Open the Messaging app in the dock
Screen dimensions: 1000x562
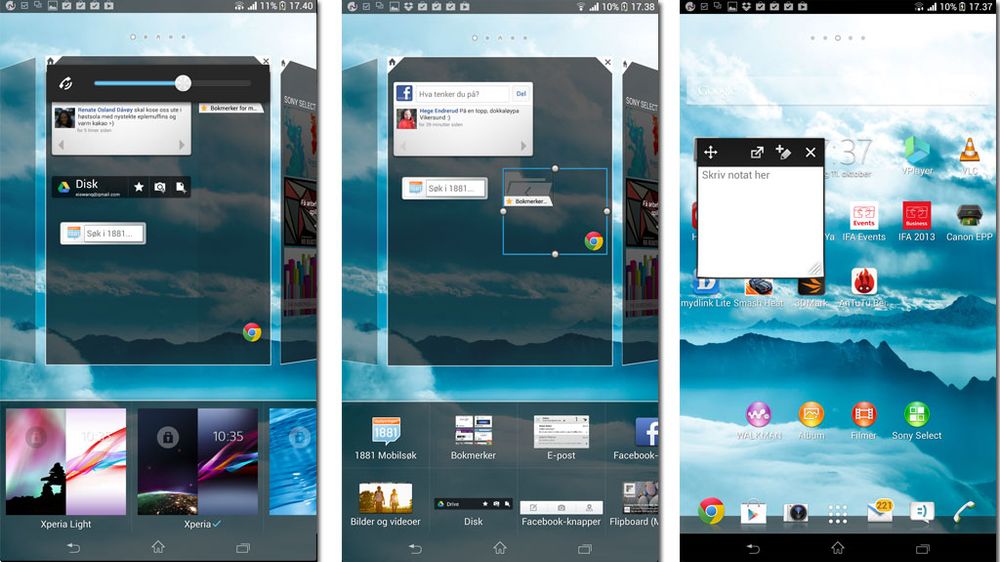point(922,512)
